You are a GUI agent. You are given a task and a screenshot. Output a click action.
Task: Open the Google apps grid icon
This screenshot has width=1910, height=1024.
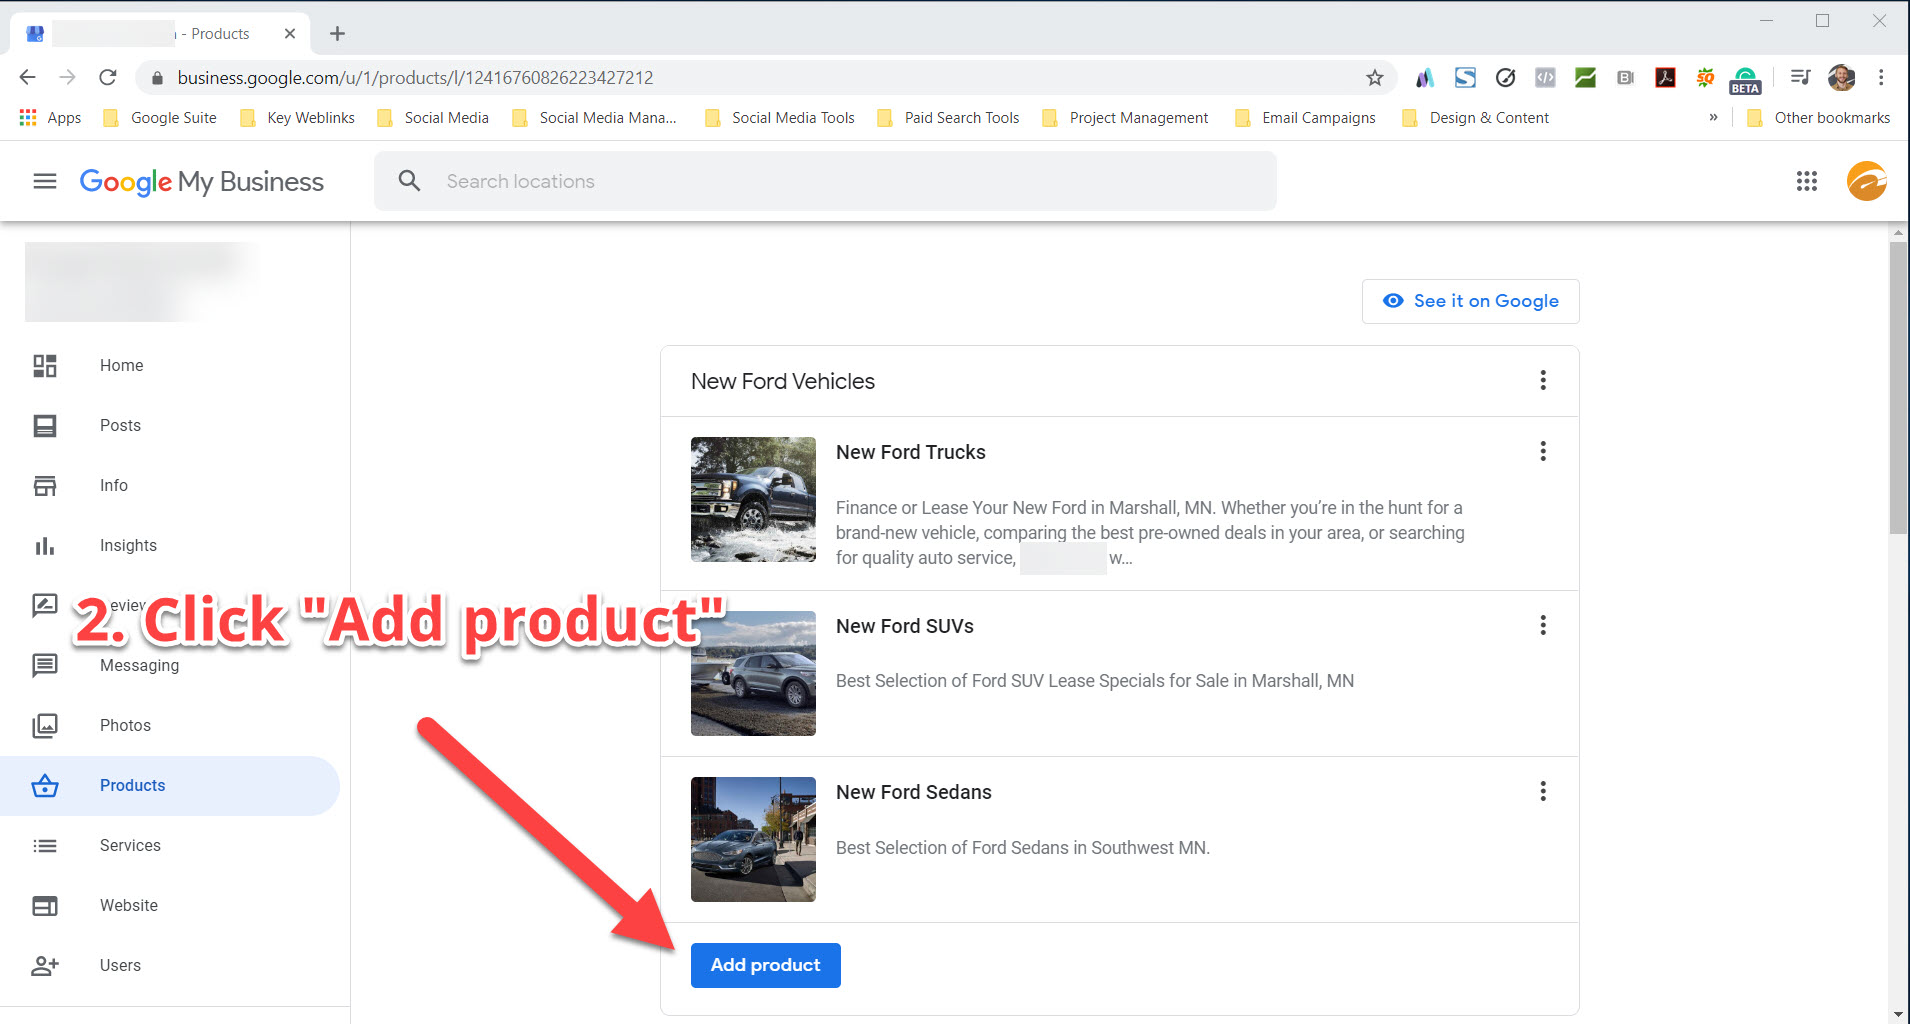point(1805,181)
